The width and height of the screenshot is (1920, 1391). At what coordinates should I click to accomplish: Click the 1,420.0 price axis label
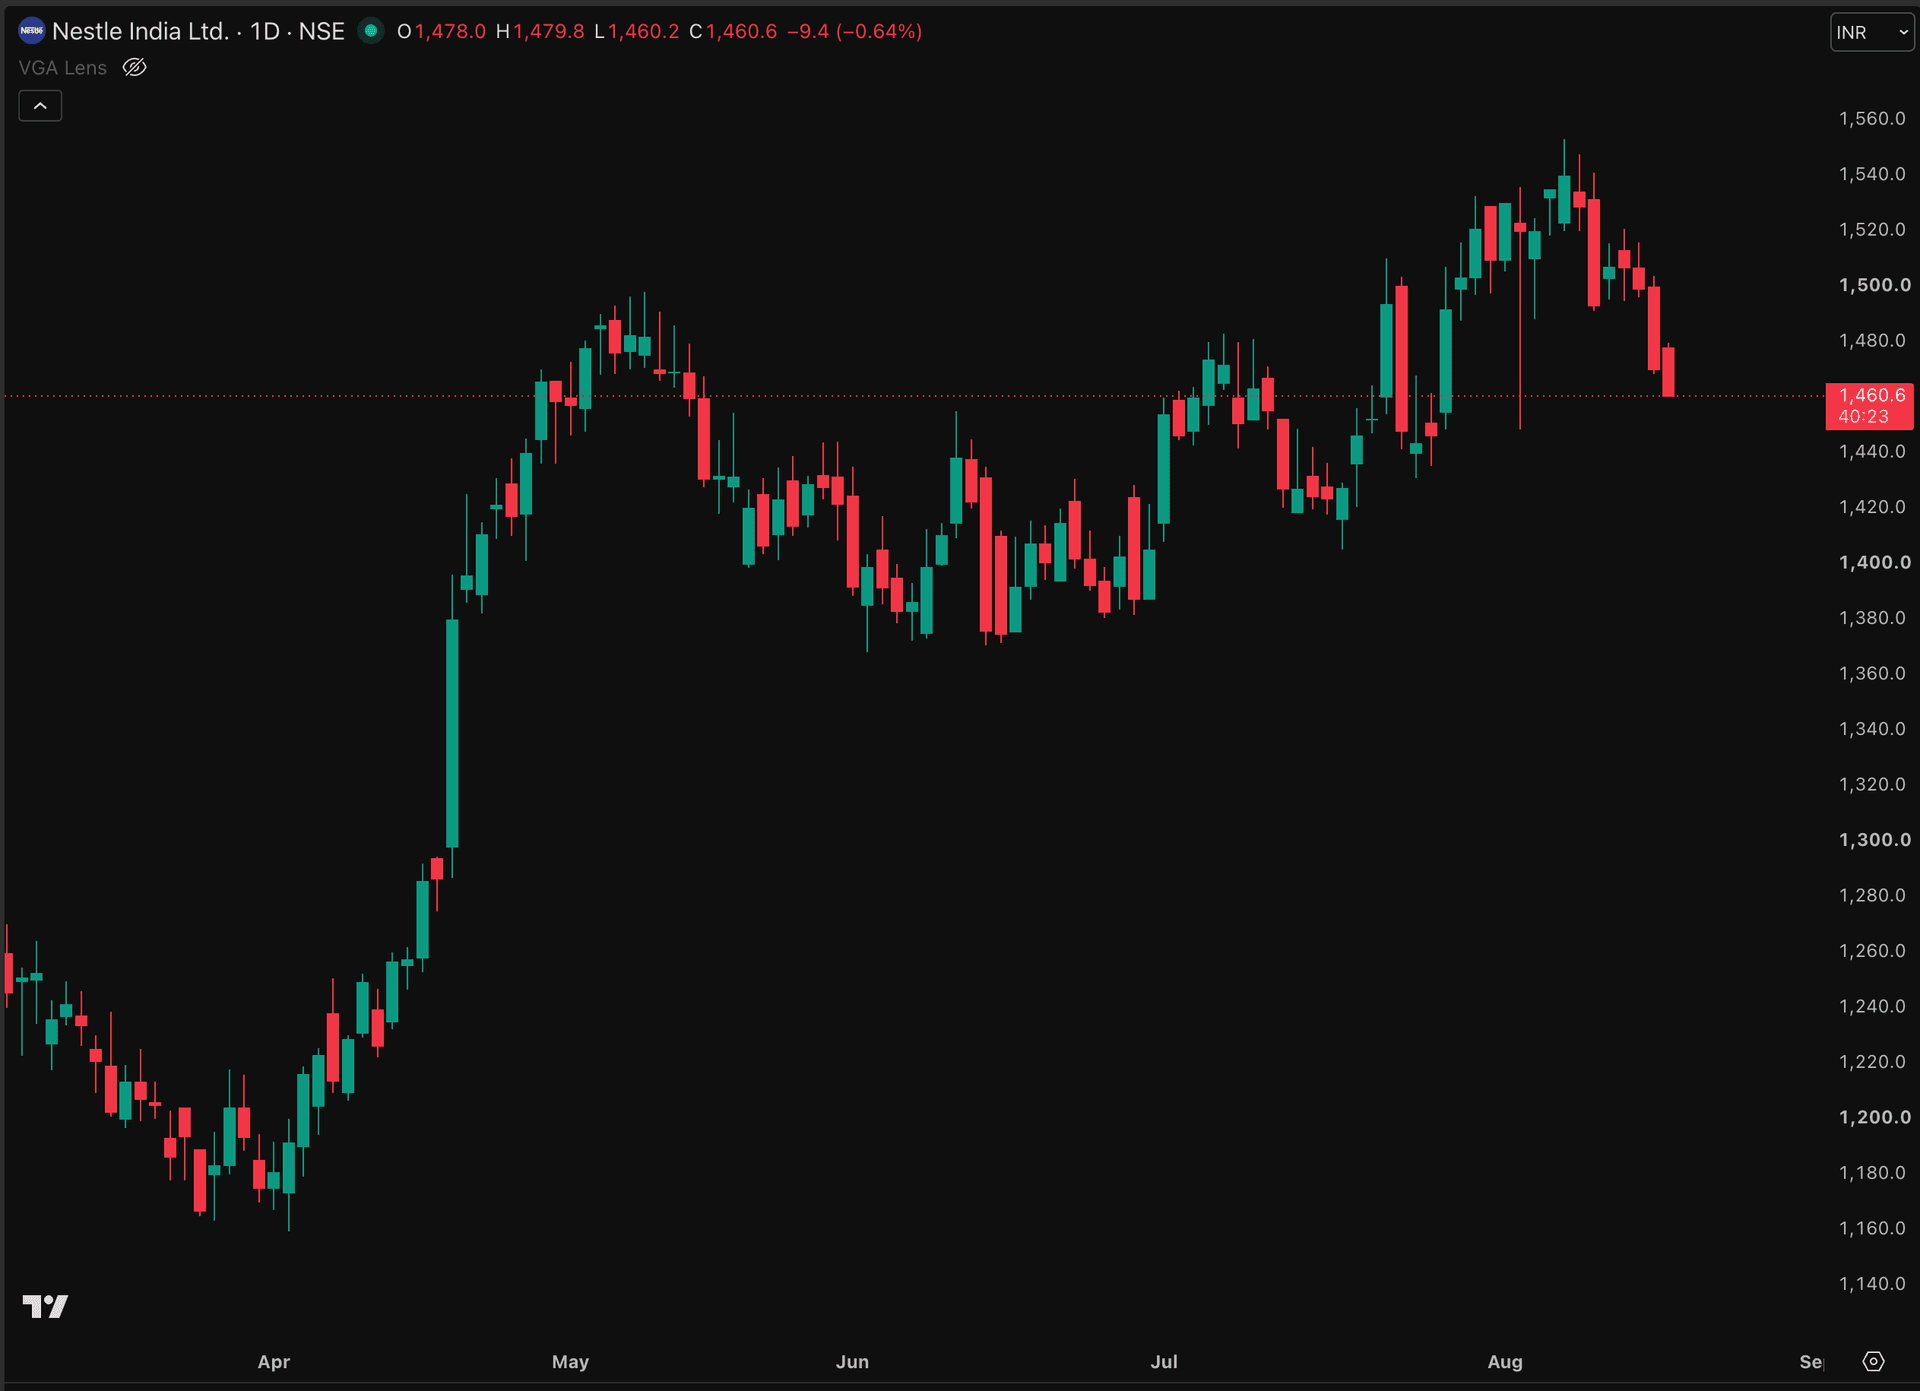(1872, 507)
